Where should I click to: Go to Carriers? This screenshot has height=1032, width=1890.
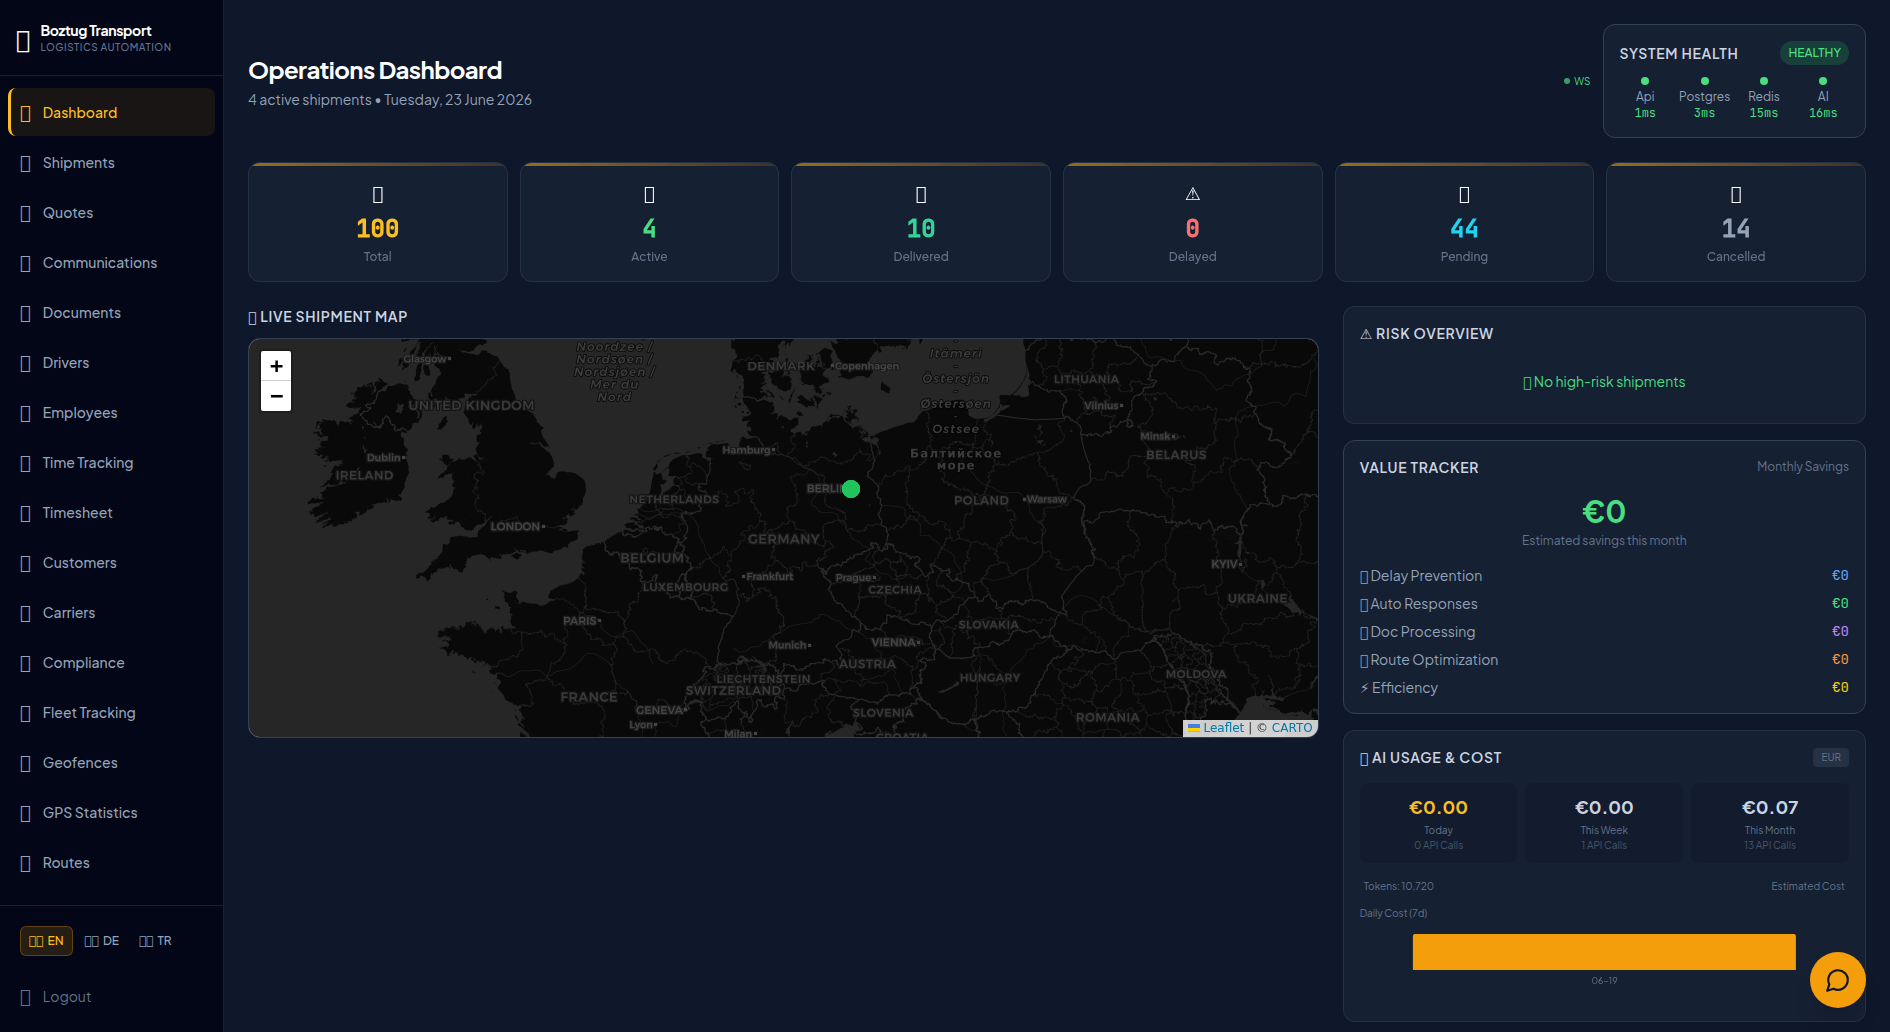(x=111, y=613)
